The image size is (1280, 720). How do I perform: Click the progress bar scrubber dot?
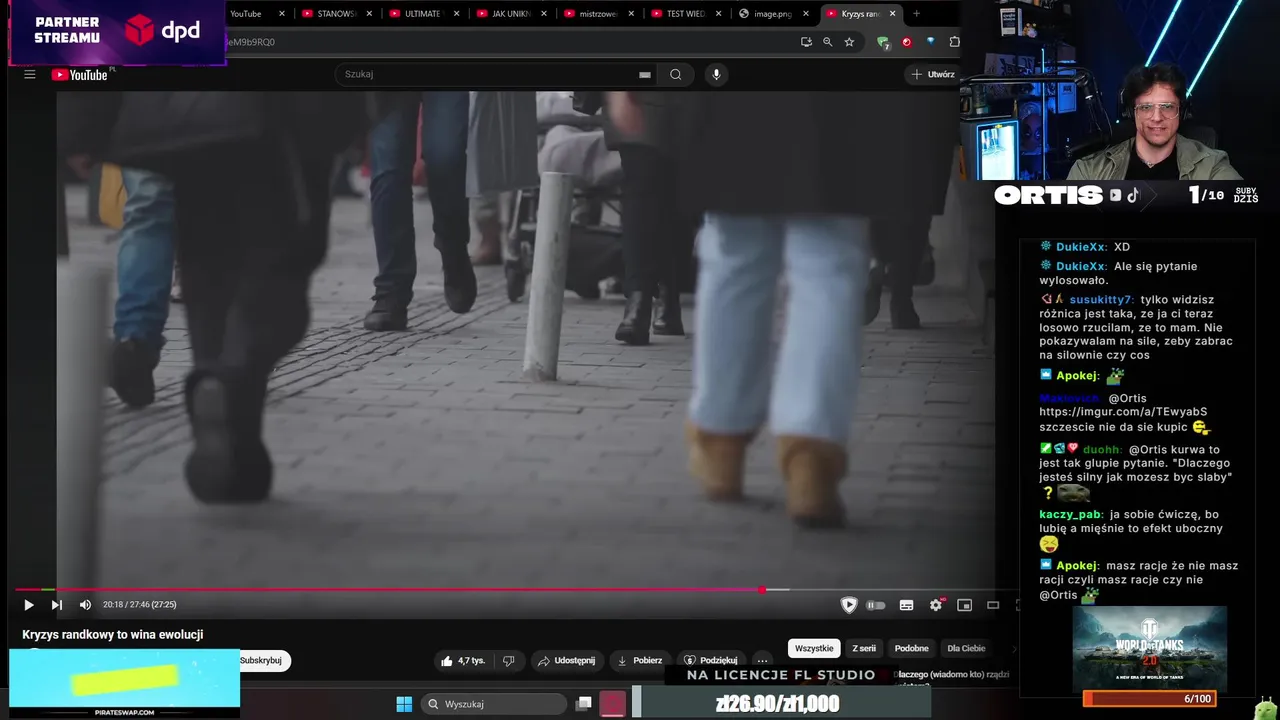coord(762,590)
